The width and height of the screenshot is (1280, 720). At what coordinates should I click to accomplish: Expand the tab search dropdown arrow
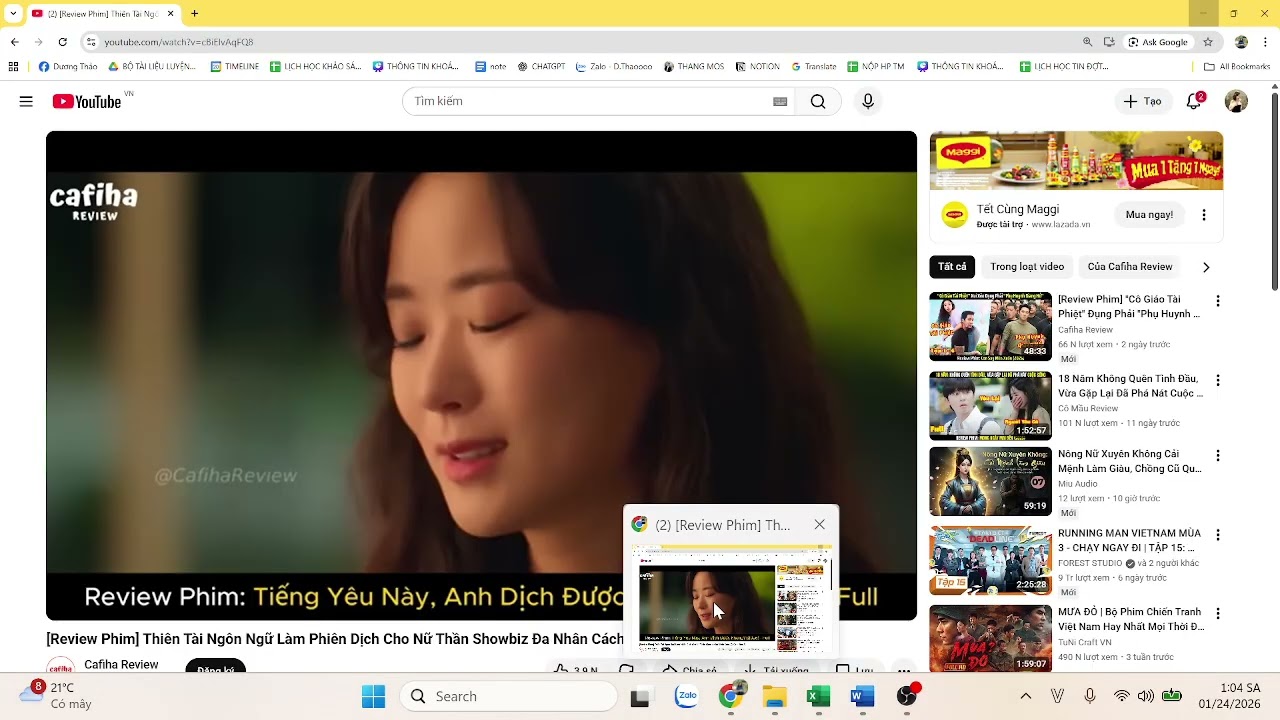(x=13, y=13)
